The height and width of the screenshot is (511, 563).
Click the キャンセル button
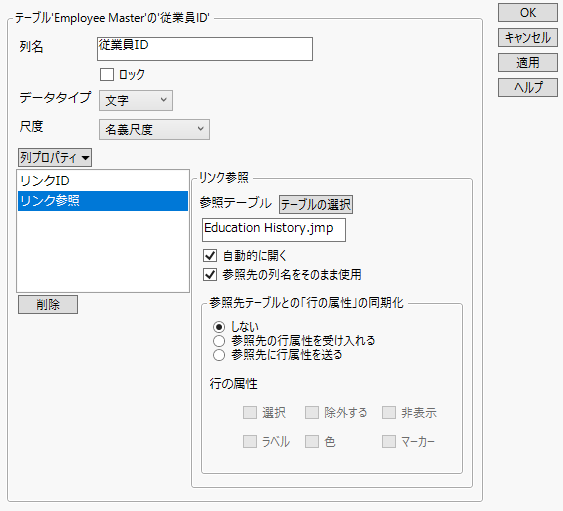[x=527, y=38]
